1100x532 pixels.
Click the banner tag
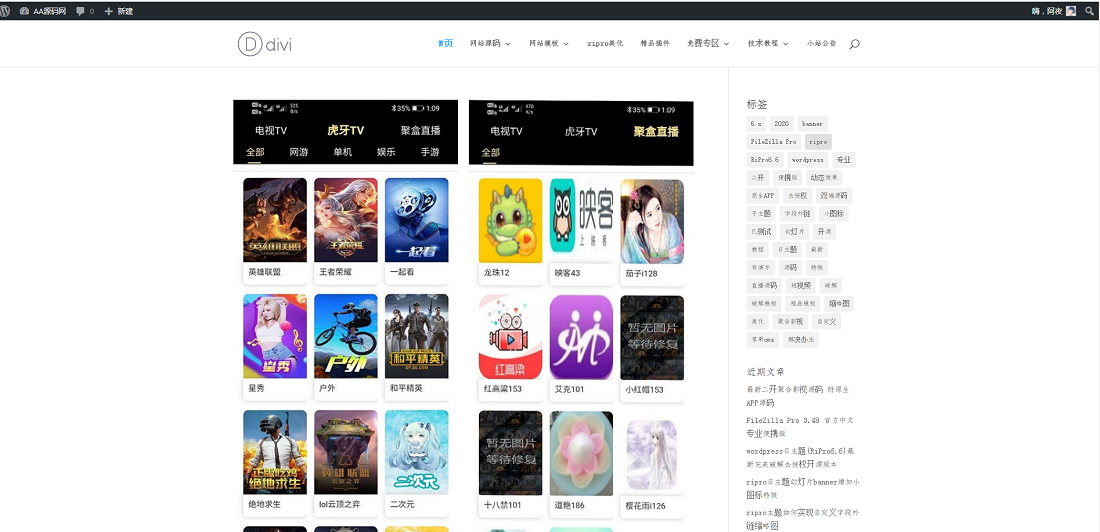[812, 124]
